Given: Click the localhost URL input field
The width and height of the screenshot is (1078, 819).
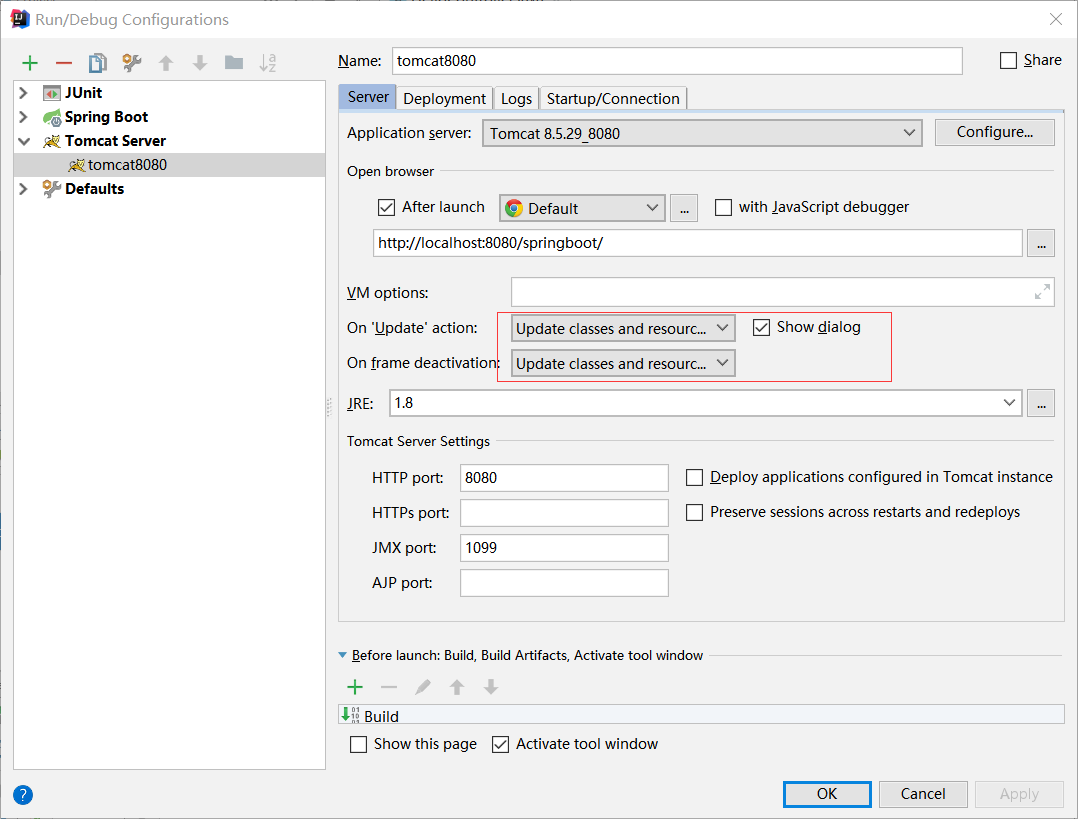Looking at the screenshot, I should [697, 243].
